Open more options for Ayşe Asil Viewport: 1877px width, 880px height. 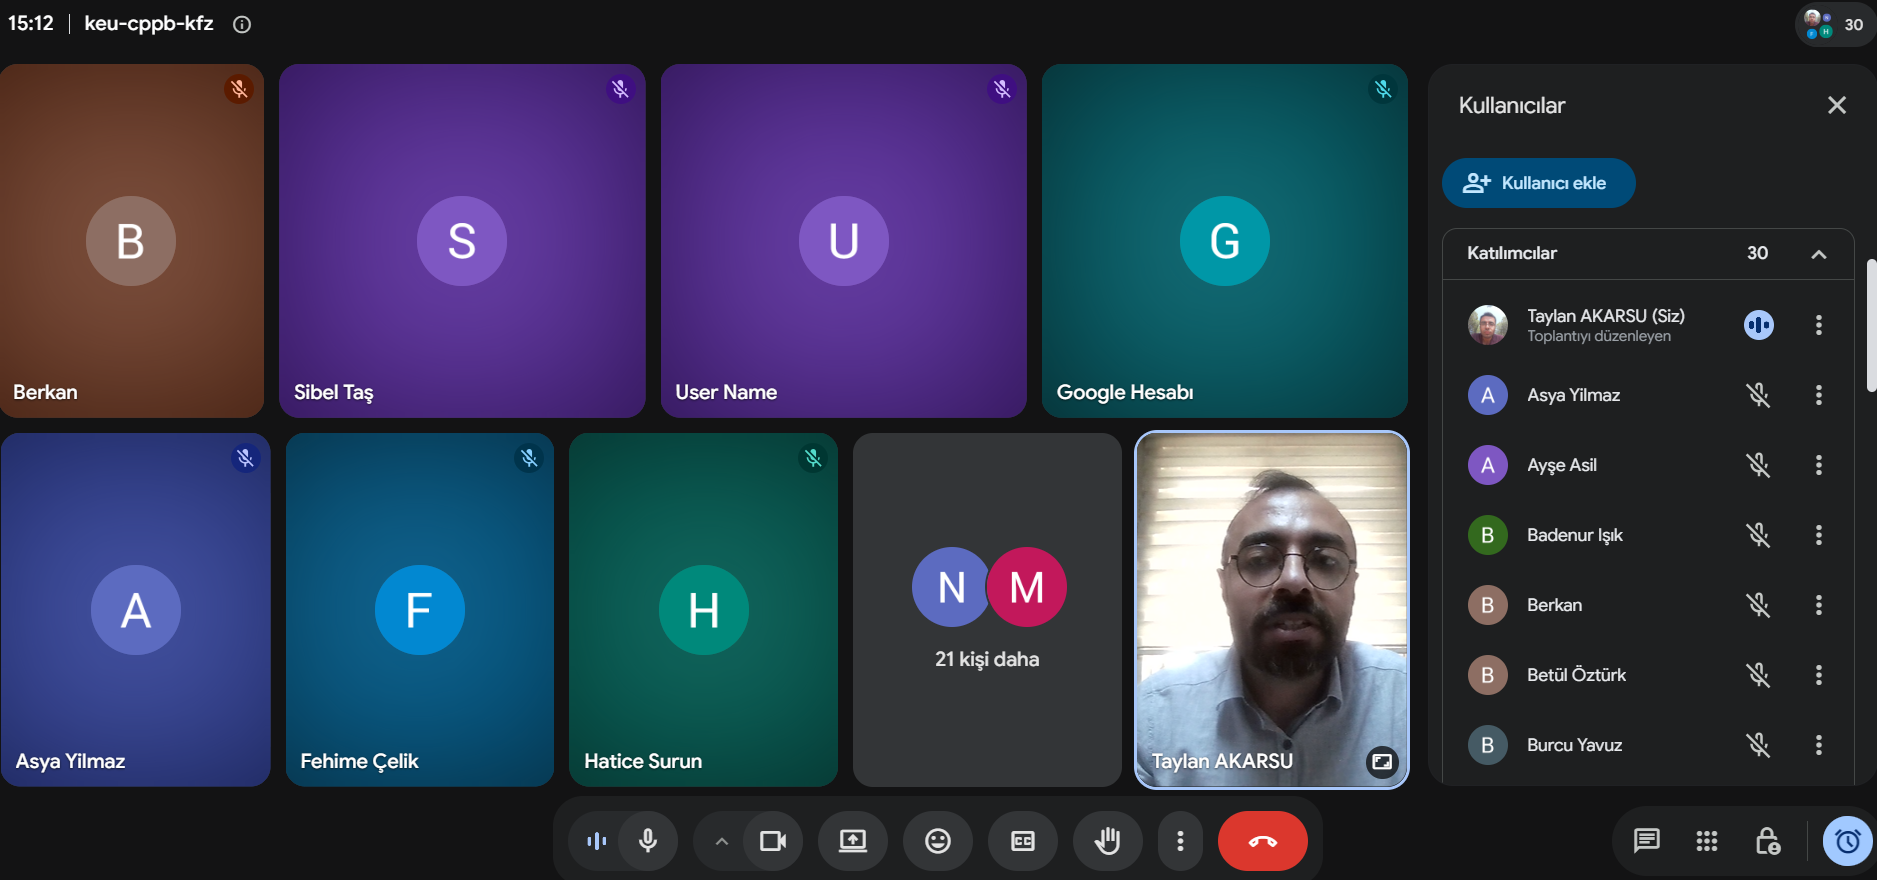point(1819,465)
